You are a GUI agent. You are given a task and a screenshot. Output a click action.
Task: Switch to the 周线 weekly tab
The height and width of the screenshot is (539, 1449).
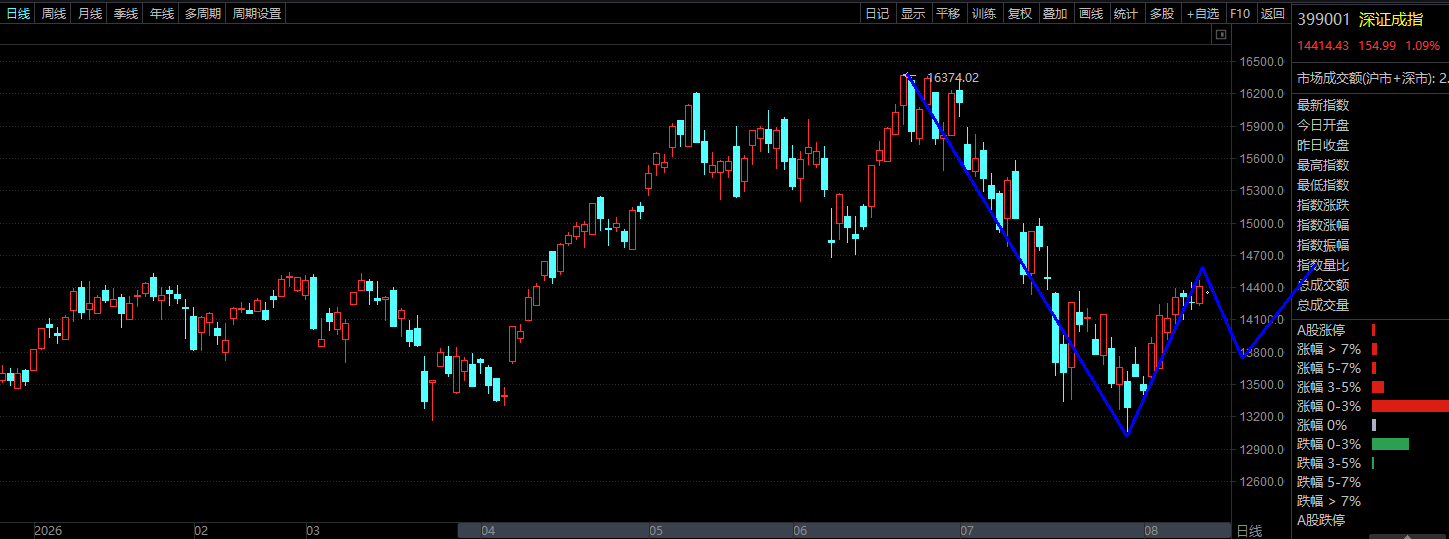tap(54, 13)
